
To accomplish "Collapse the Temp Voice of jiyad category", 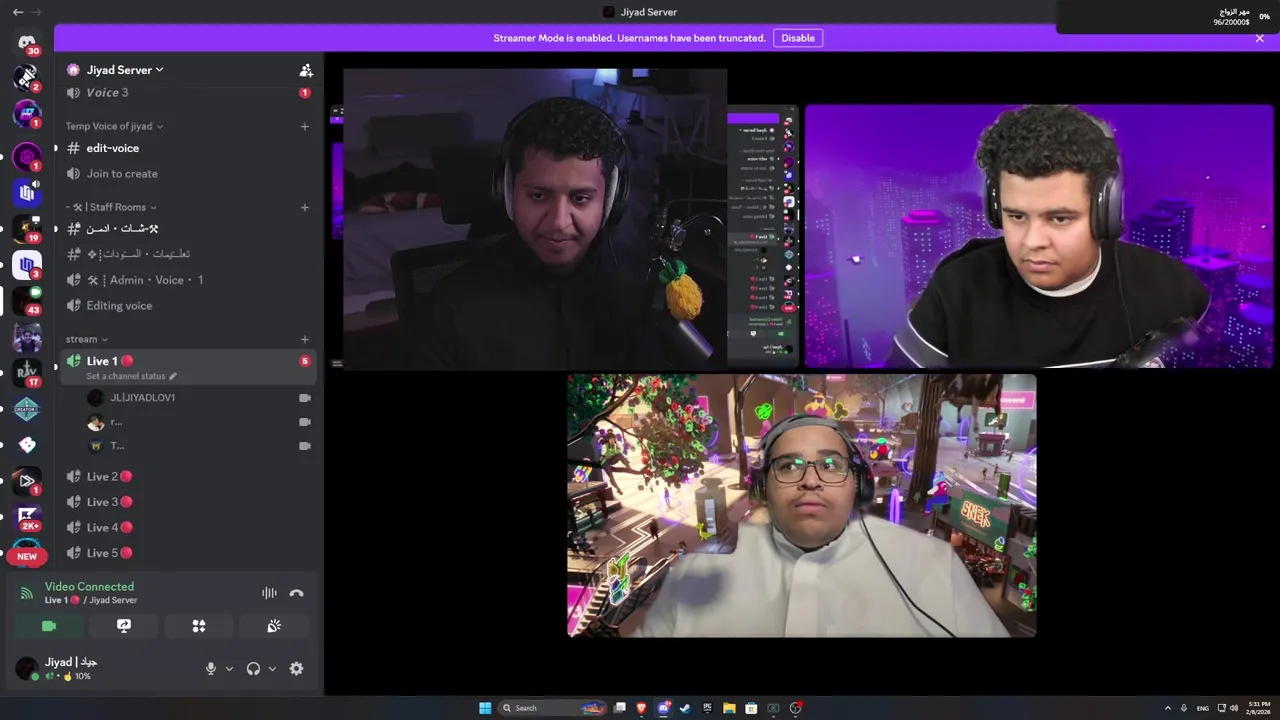I will coord(114,126).
